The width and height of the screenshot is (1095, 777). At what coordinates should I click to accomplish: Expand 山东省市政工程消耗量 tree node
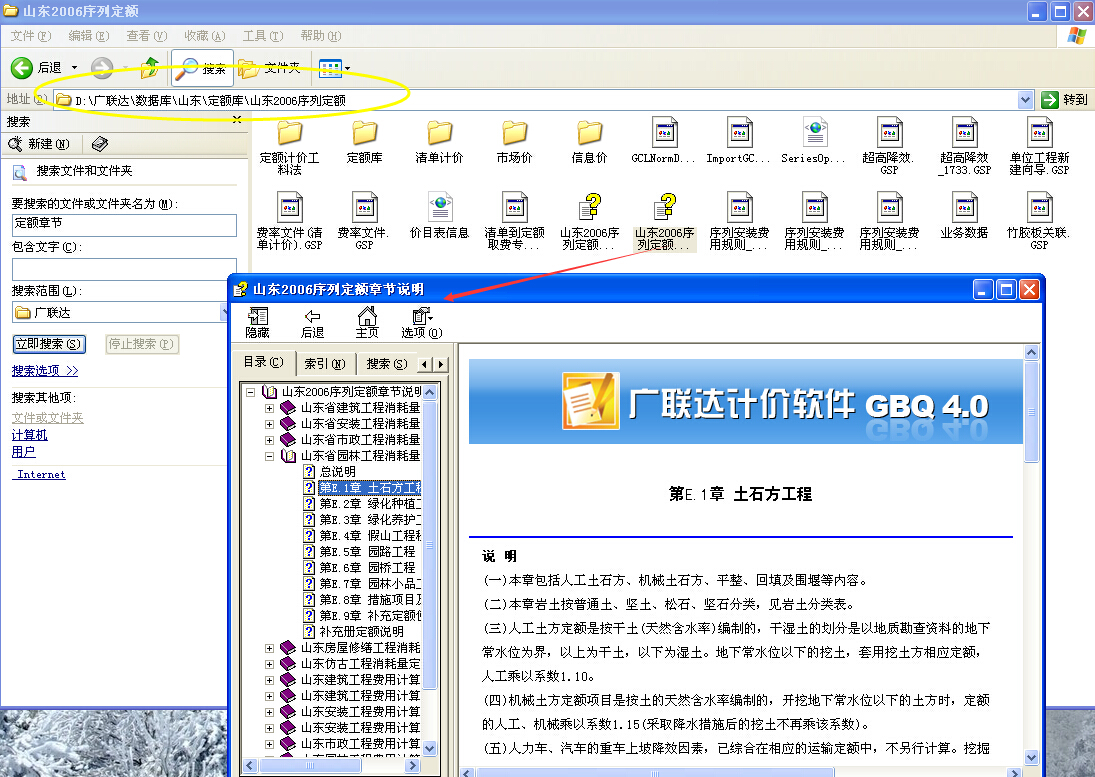click(269, 440)
